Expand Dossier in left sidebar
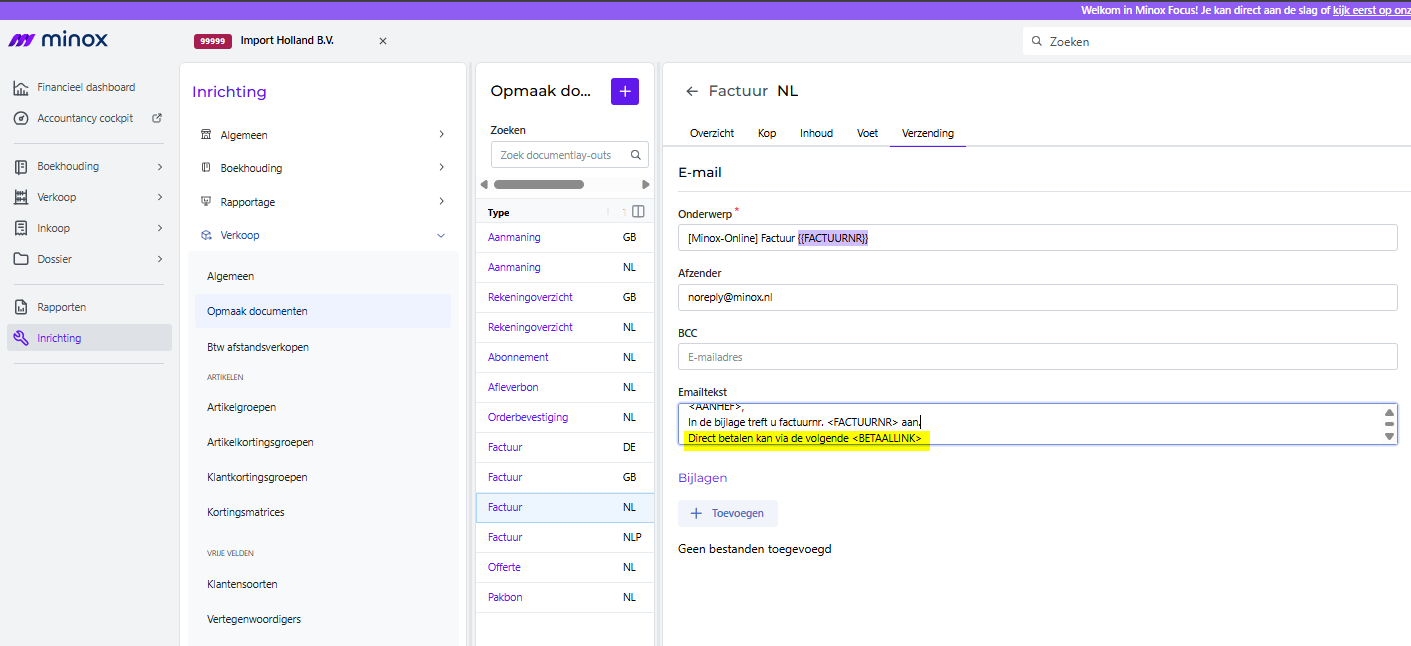The height and width of the screenshot is (646, 1411). (x=160, y=259)
